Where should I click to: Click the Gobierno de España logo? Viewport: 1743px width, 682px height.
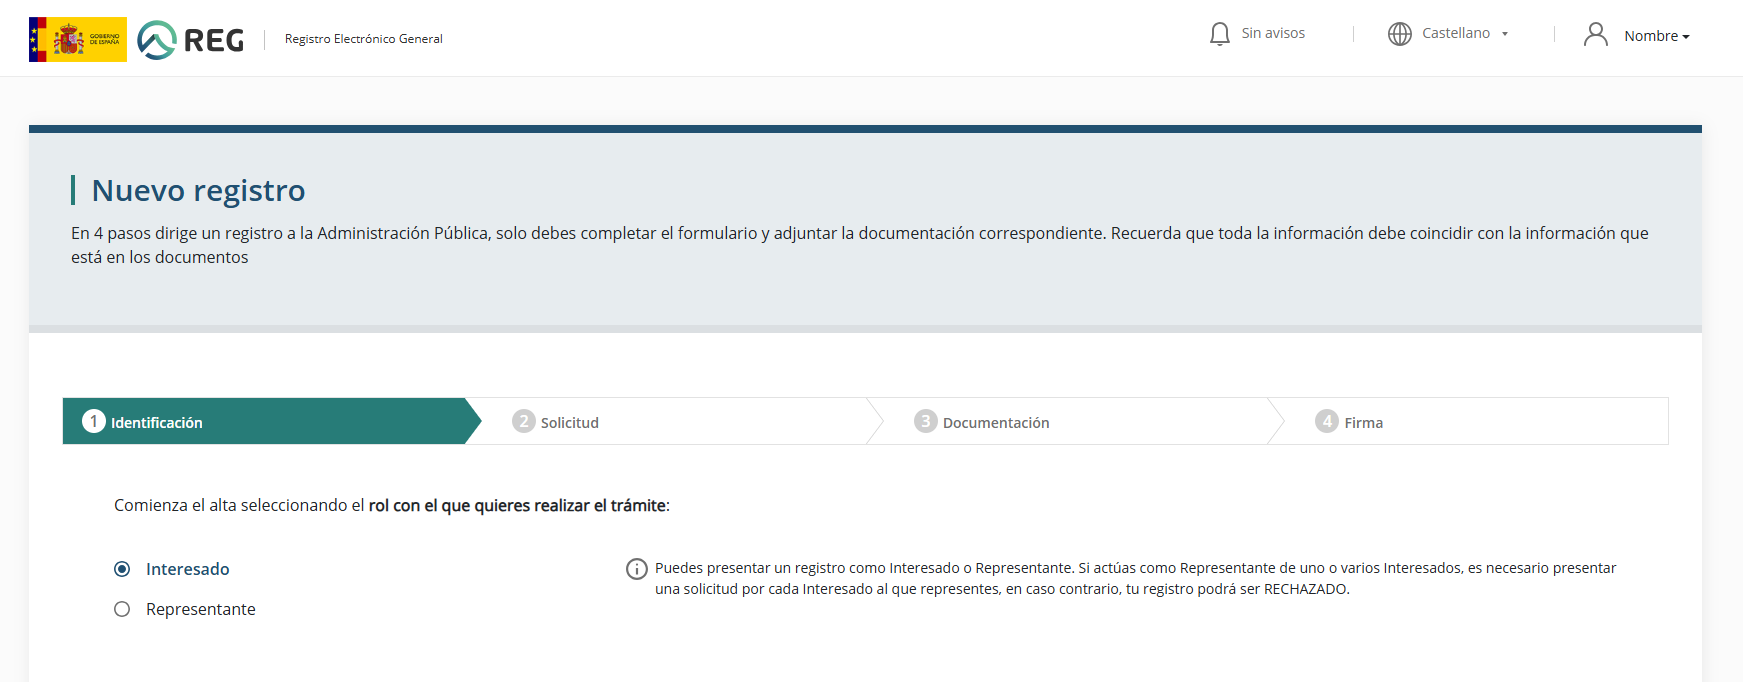point(78,39)
